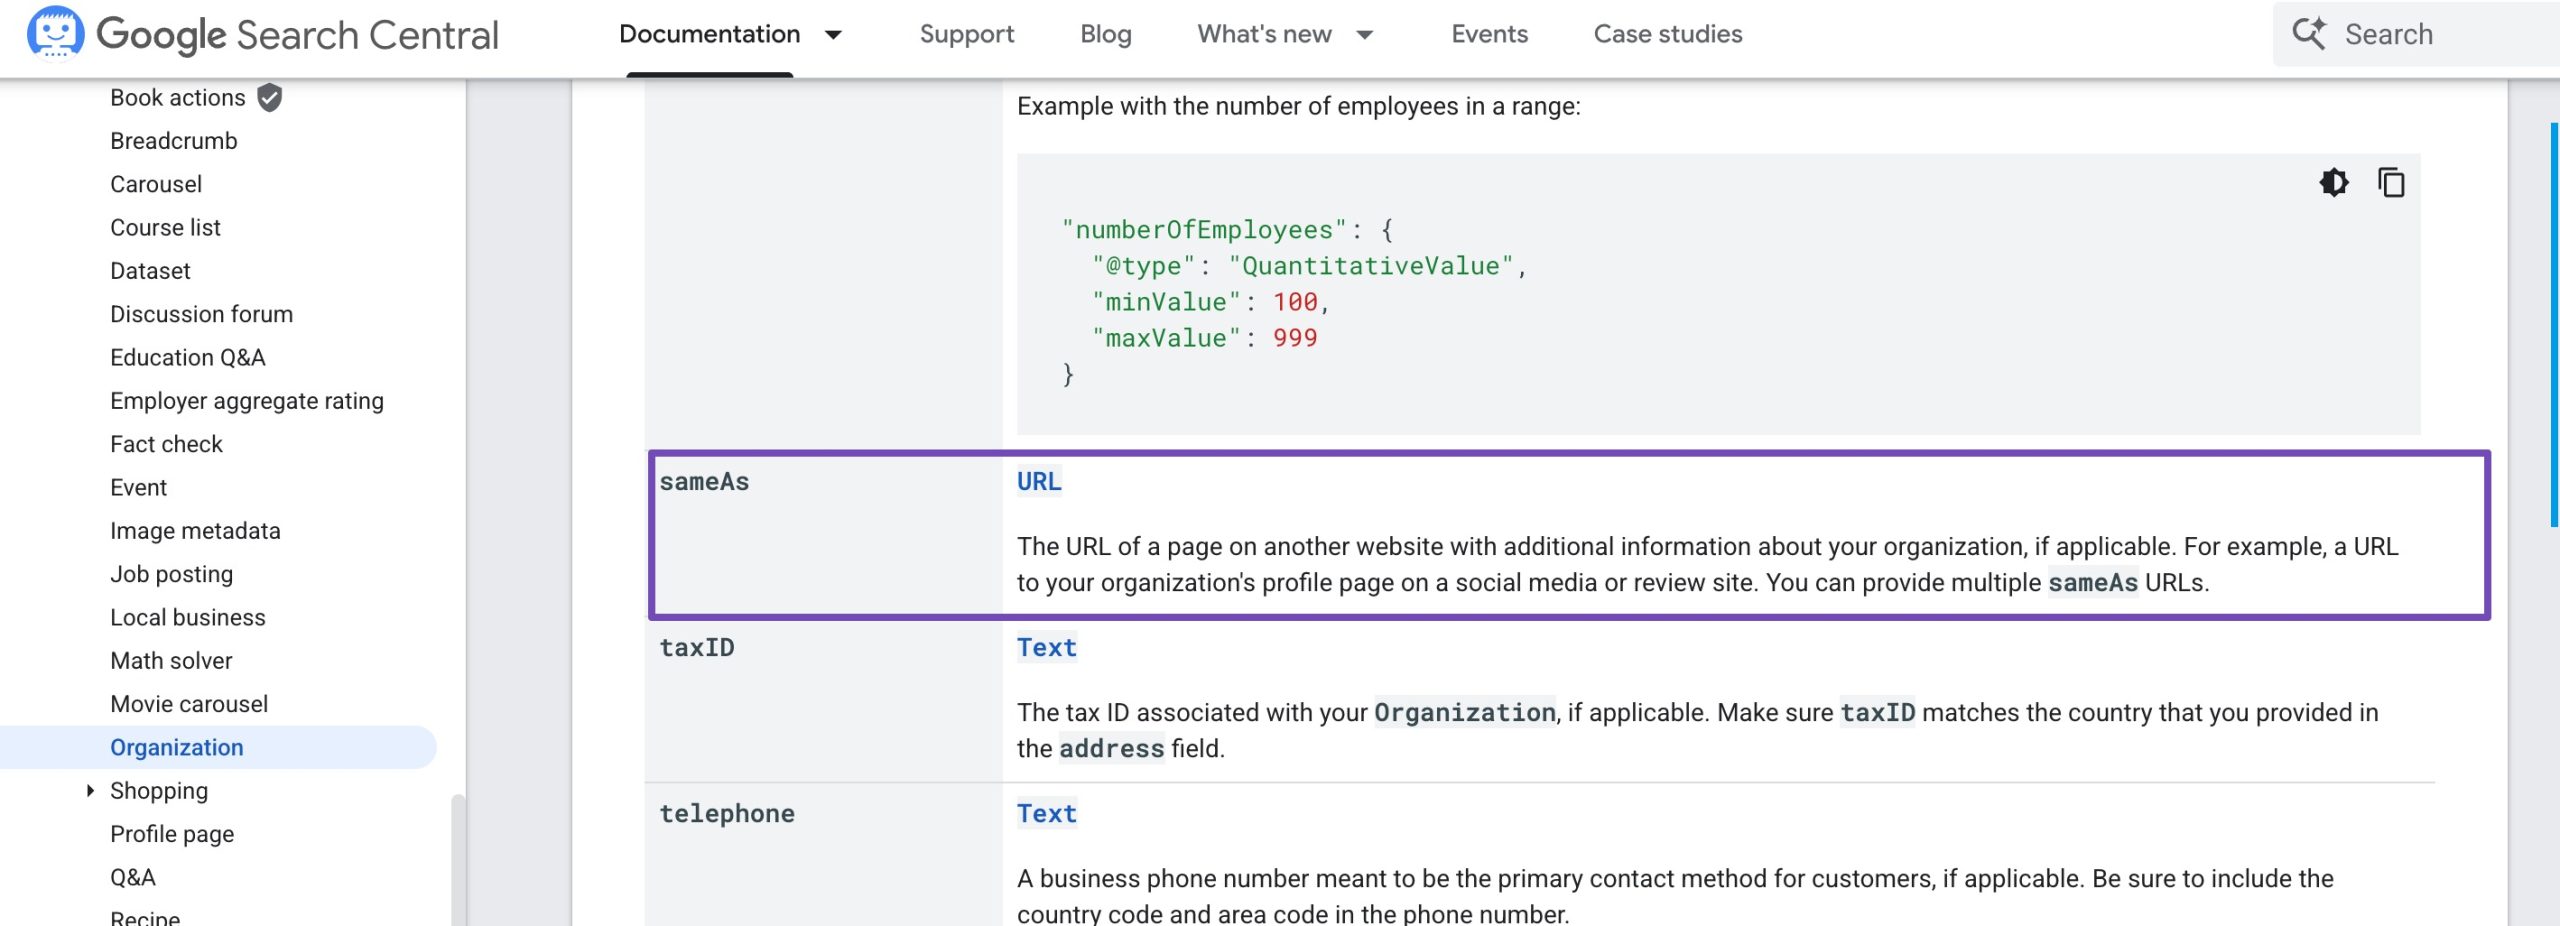Focus the Search input field
The width and height of the screenshot is (2560, 926).
click(x=2416, y=34)
